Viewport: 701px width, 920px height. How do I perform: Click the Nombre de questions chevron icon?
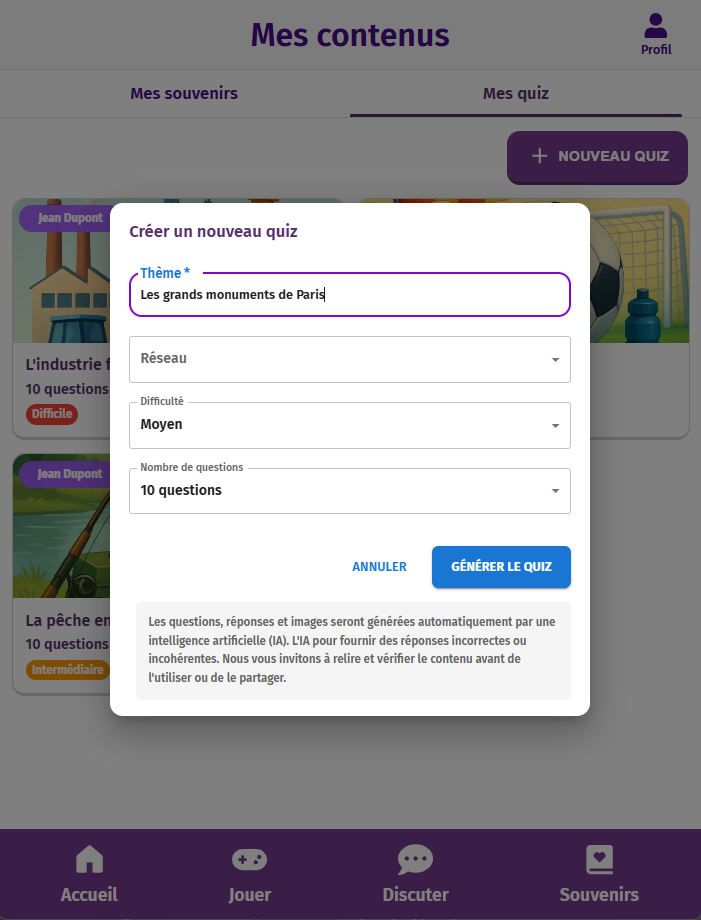(x=556, y=491)
